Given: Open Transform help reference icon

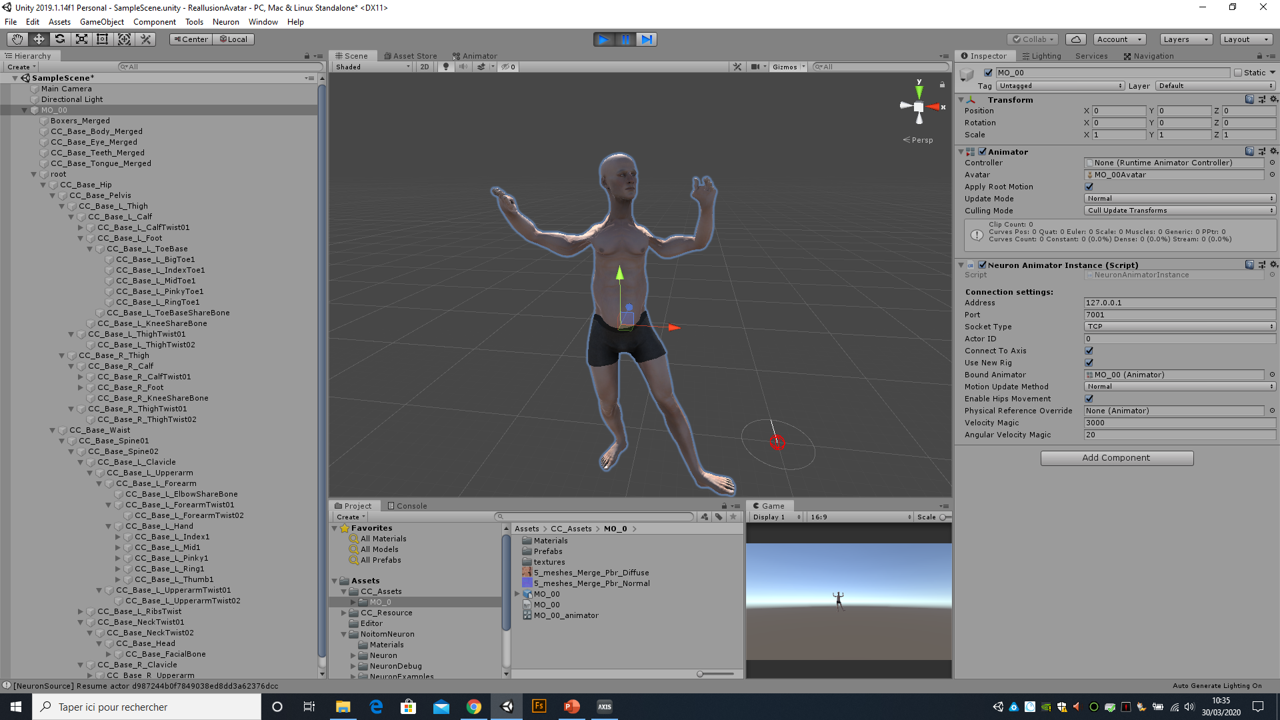Looking at the screenshot, I should point(1250,100).
